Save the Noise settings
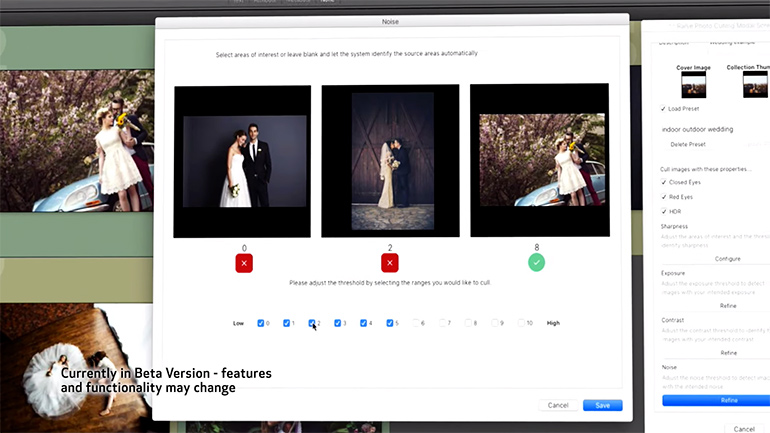Image resolution: width=770 pixels, height=433 pixels. click(x=602, y=405)
